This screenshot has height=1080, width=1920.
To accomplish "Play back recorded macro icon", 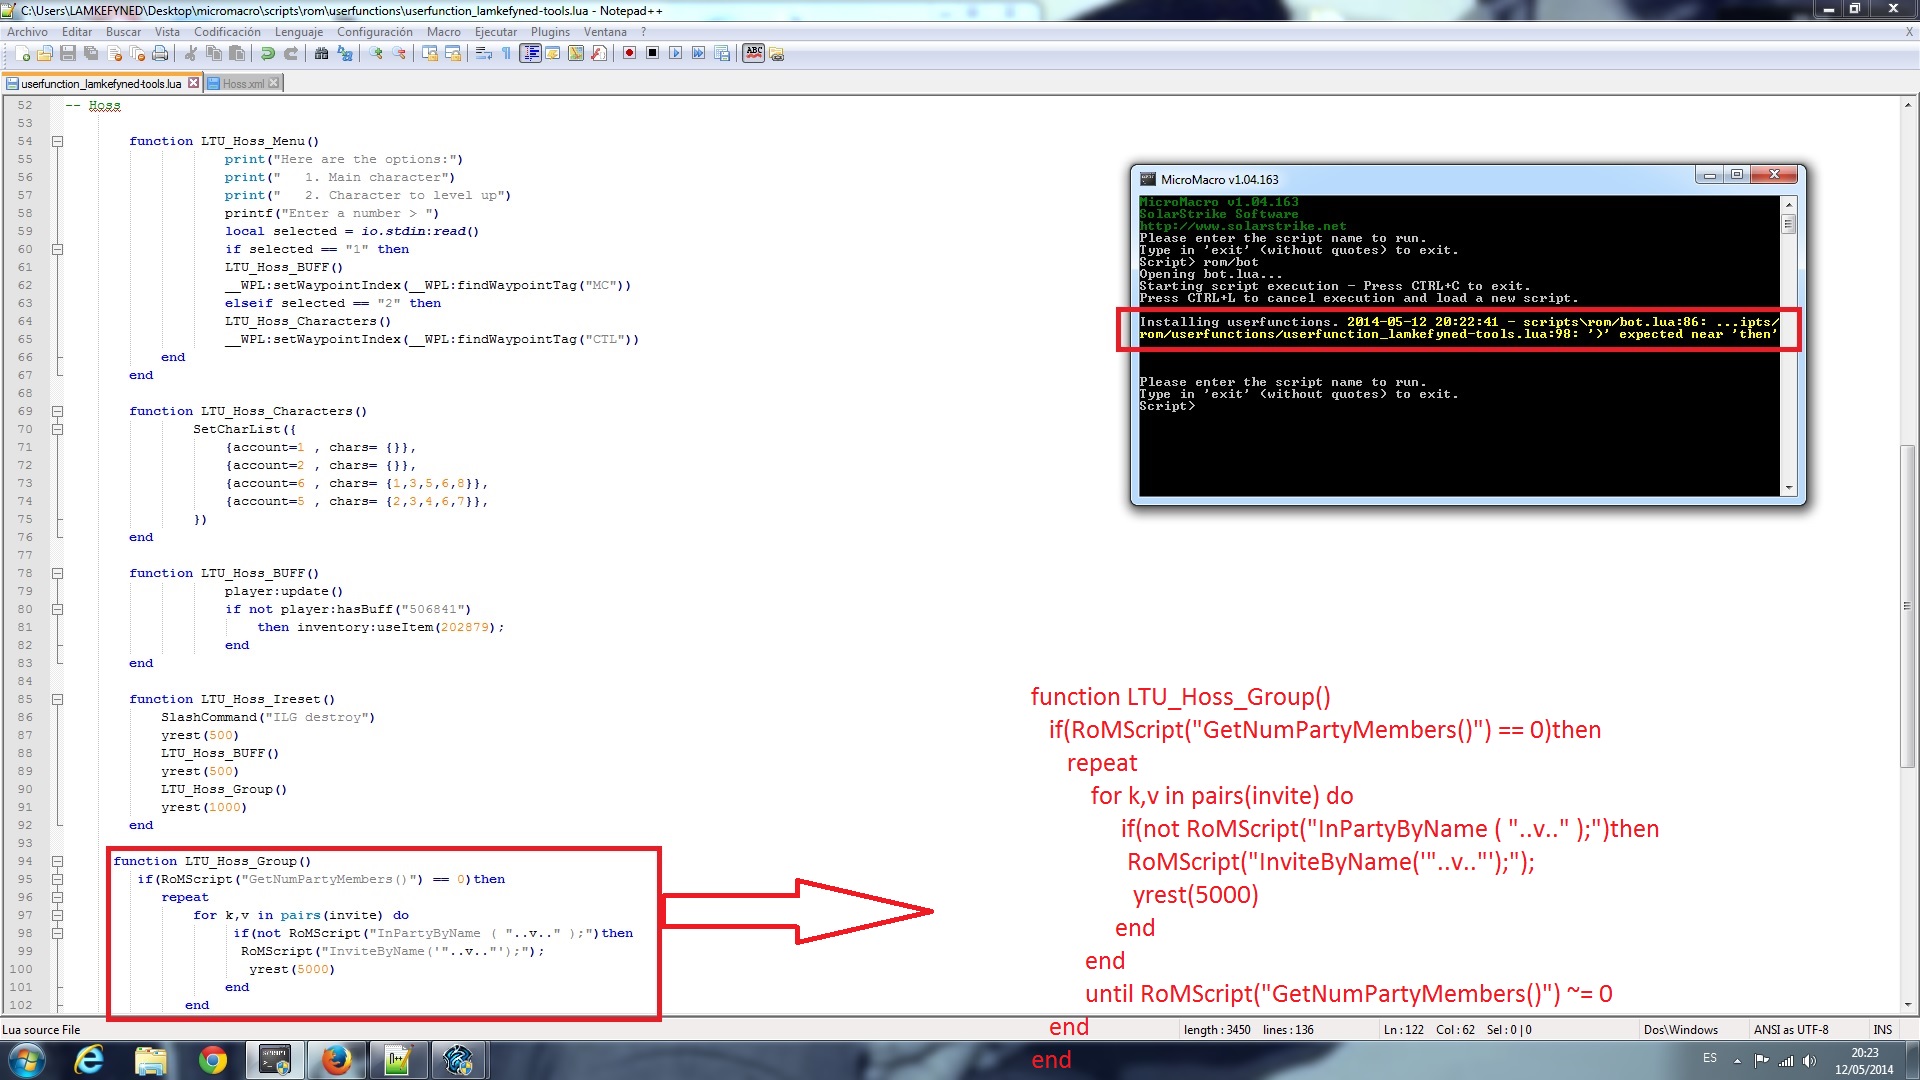I will 675,54.
